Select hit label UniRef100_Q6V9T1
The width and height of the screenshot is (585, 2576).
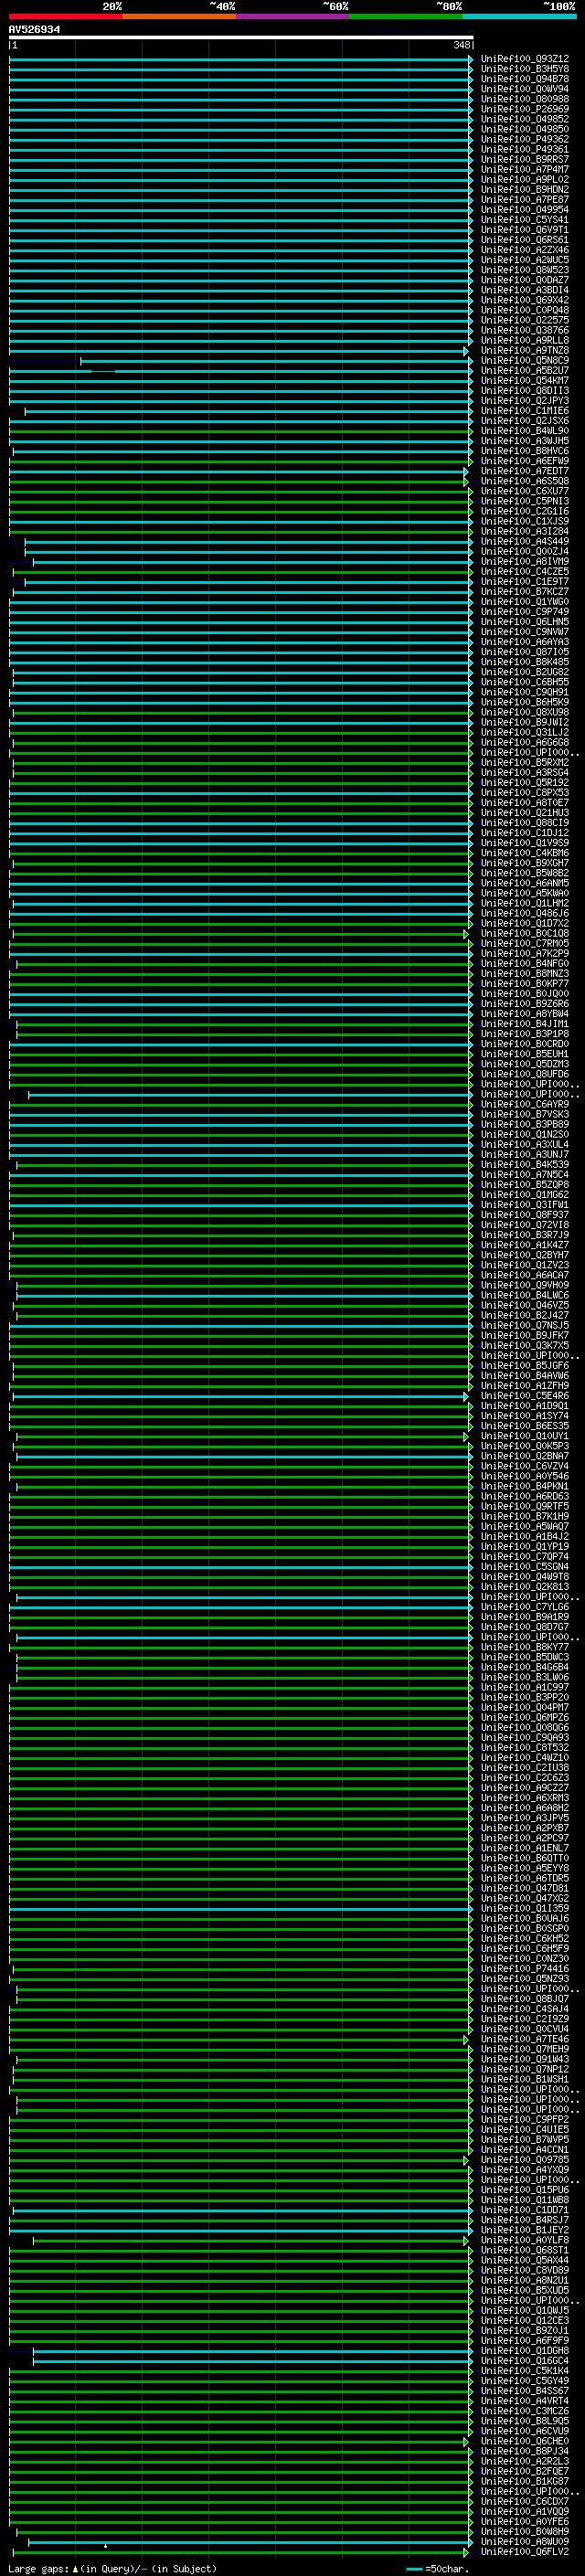[x=525, y=230]
